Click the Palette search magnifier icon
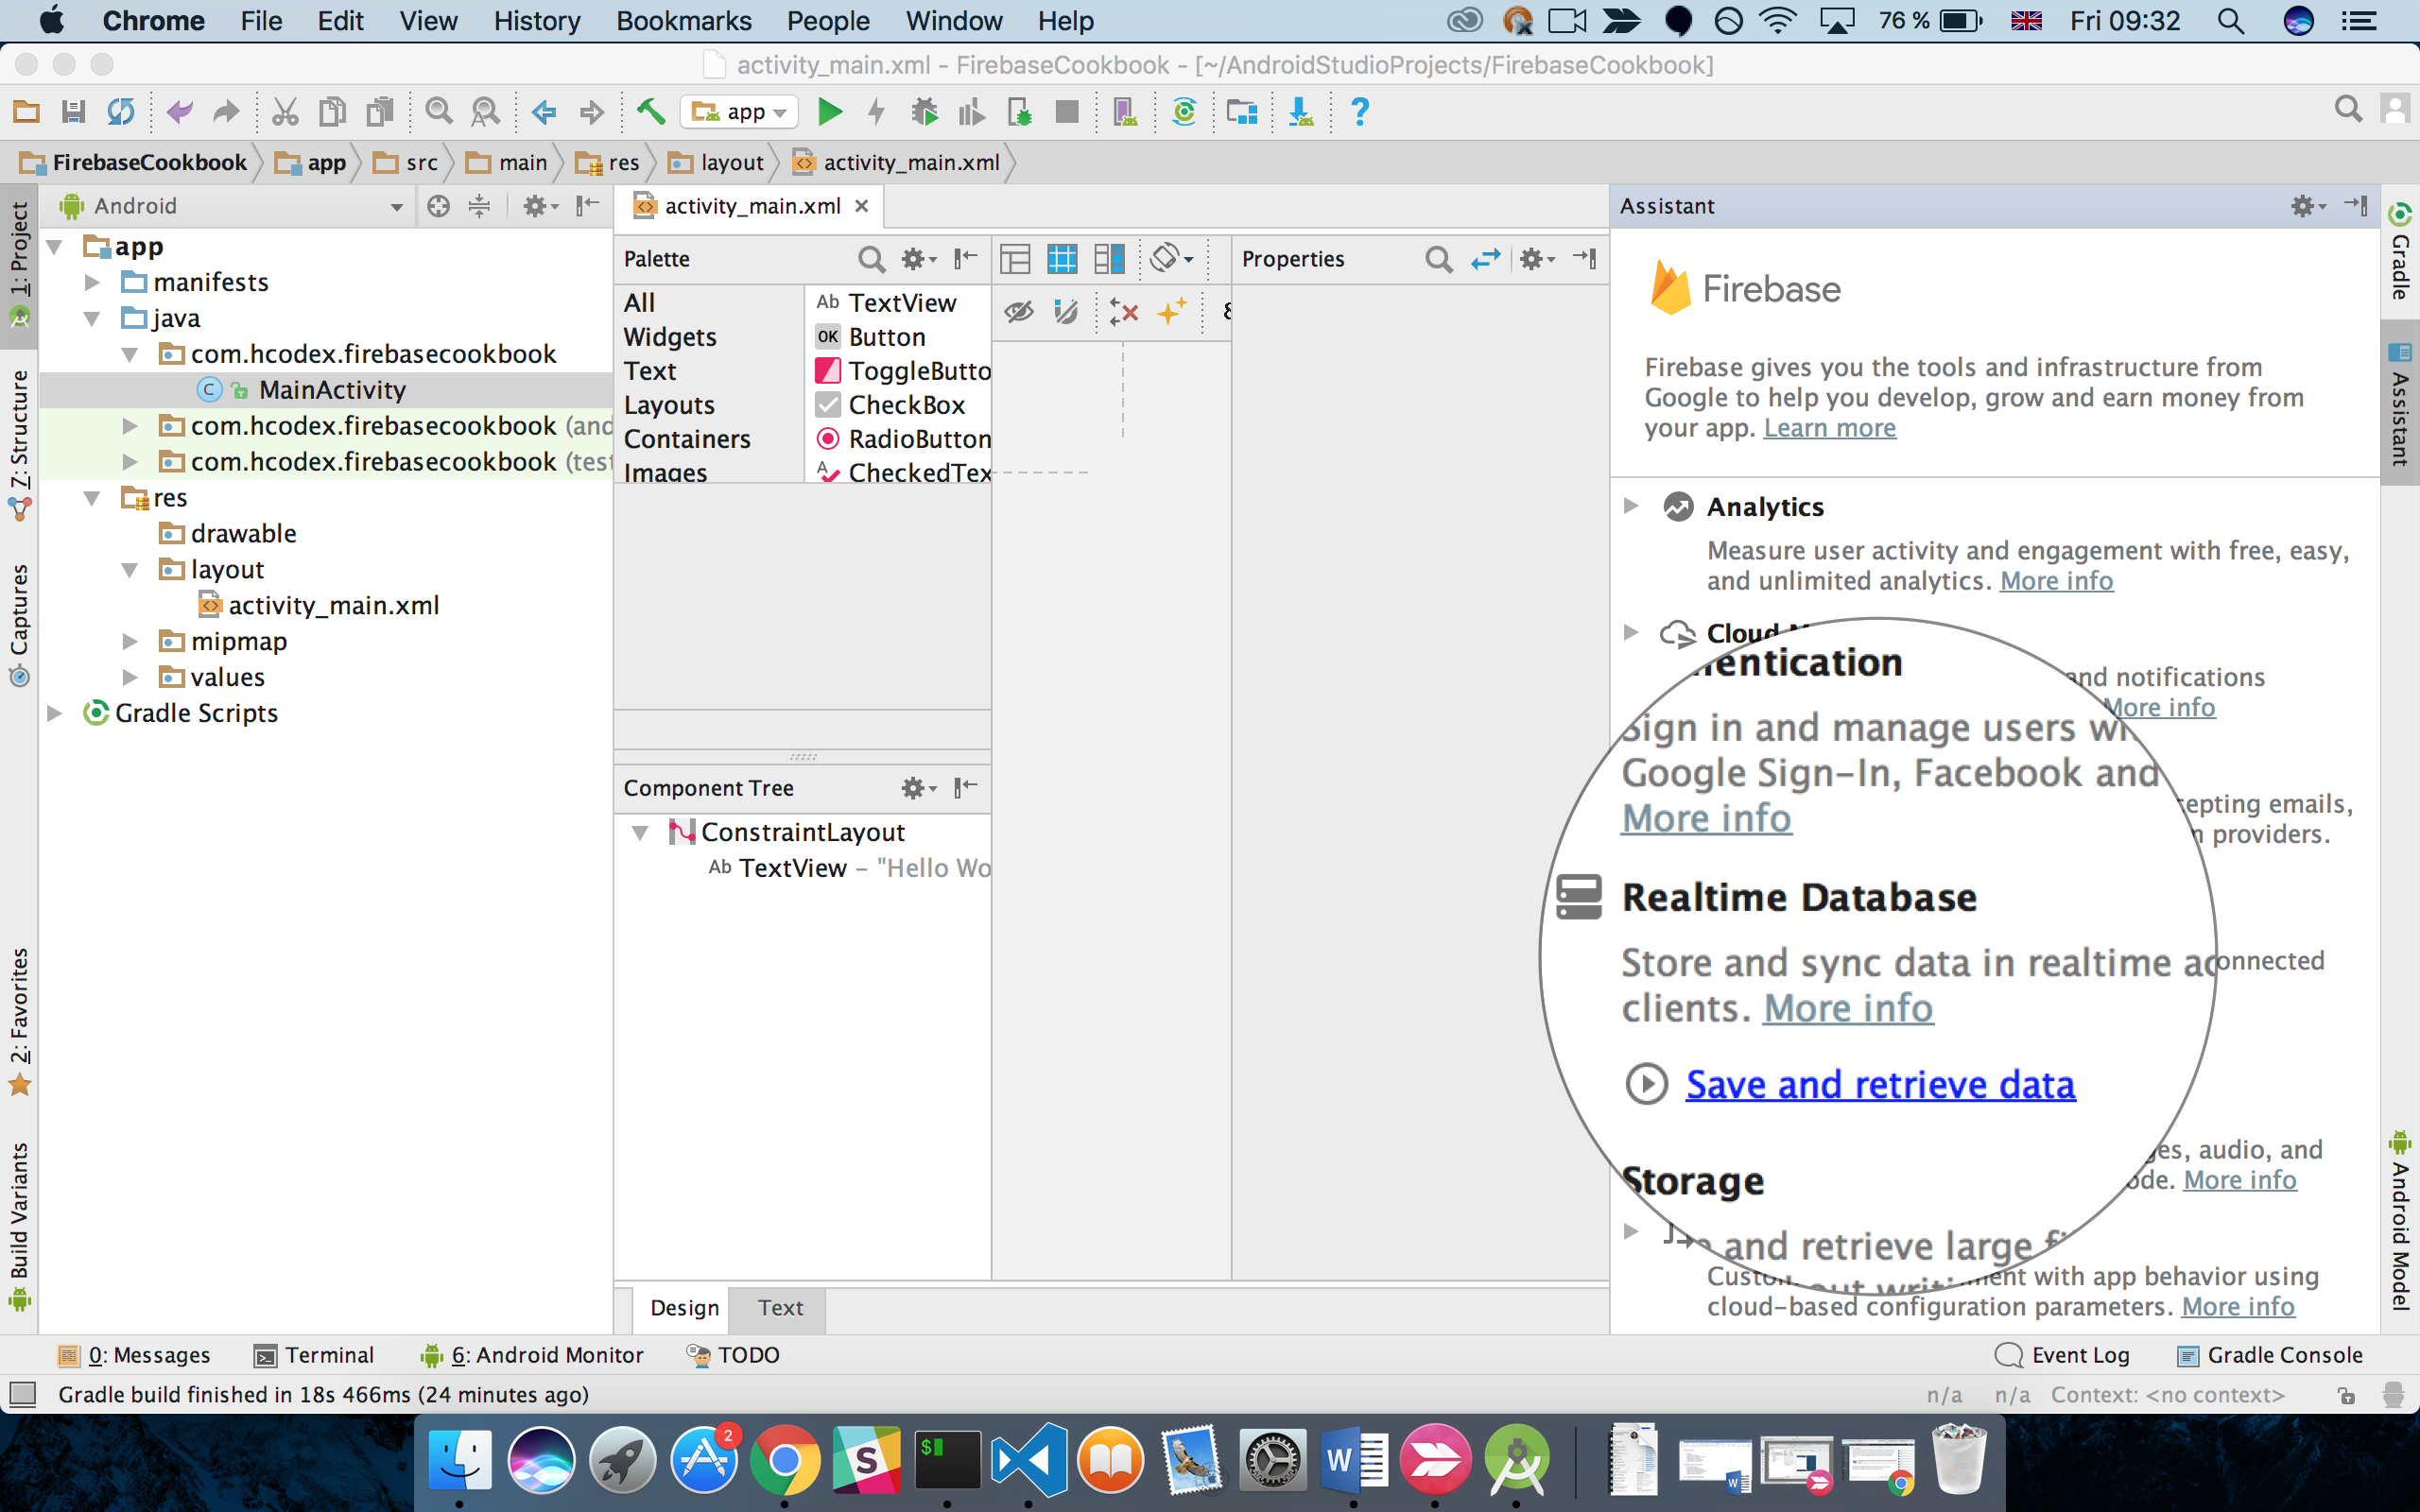Image resolution: width=2420 pixels, height=1512 pixels. [x=871, y=259]
